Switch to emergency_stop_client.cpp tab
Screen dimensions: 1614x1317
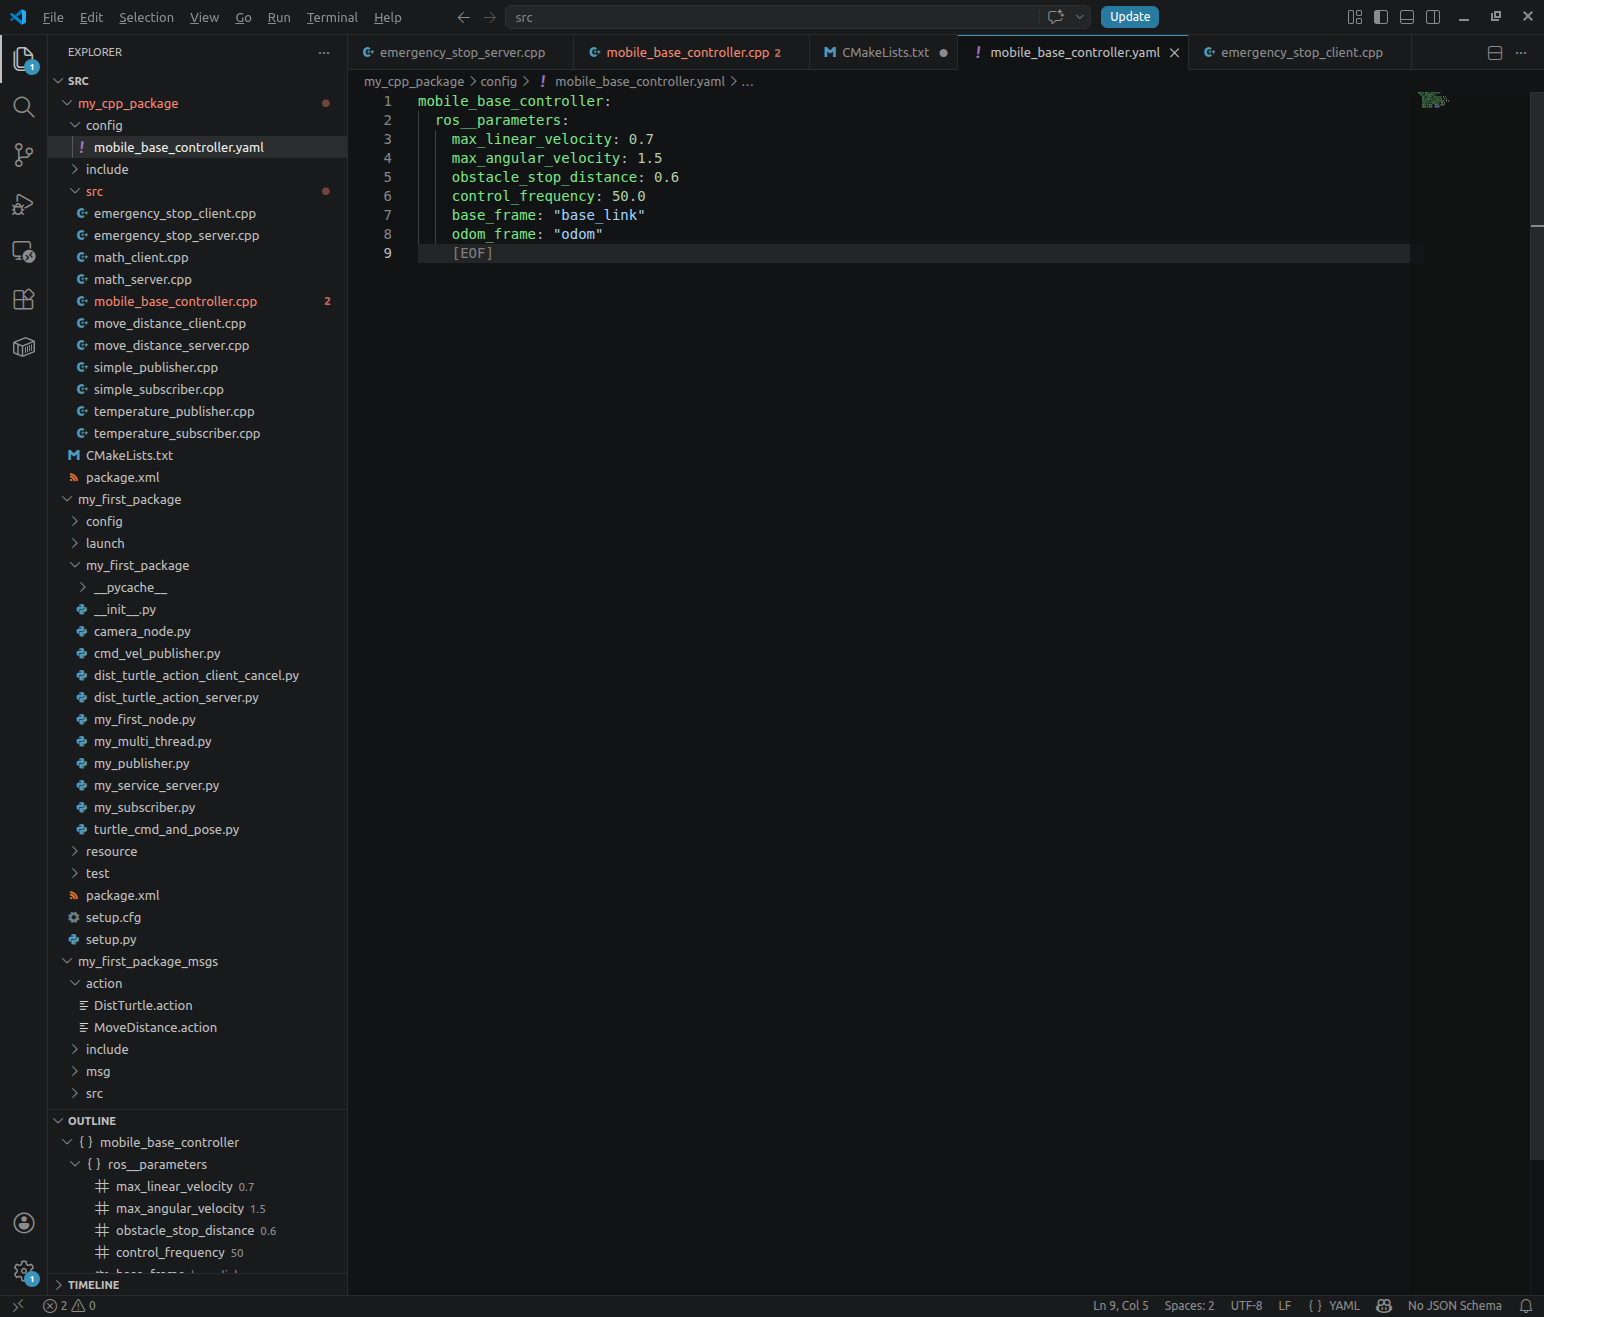point(1301,53)
